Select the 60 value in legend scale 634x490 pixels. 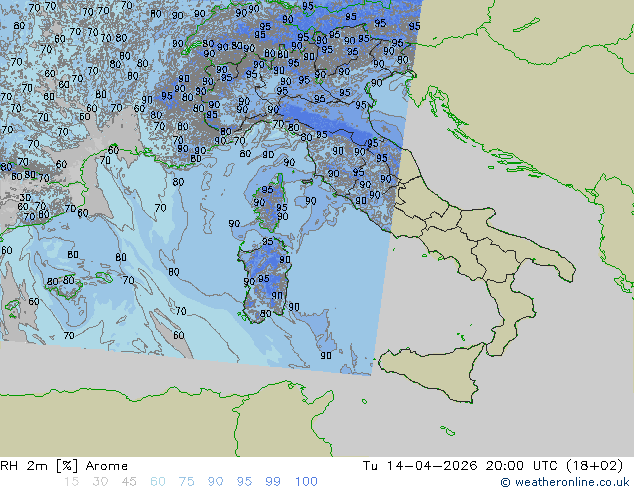pyautogui.click(x=158, y=482)
